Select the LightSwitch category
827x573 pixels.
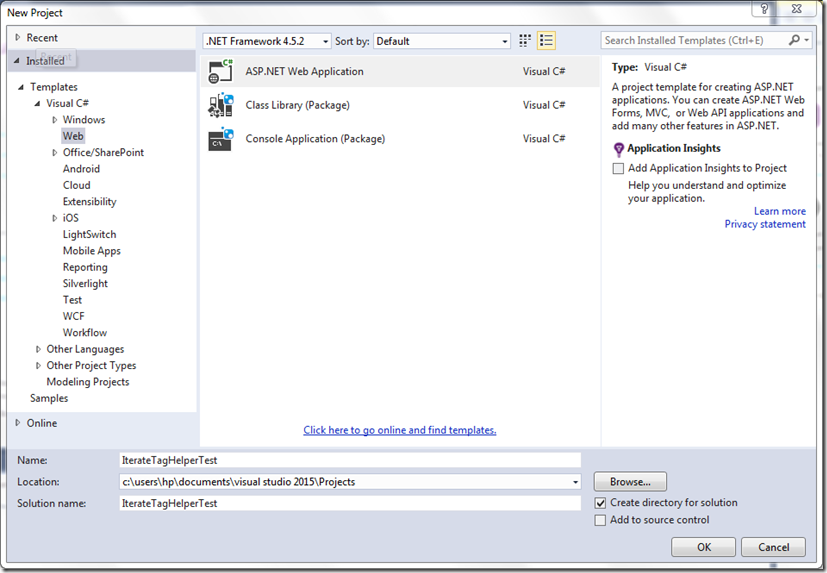[x=89, y=234]
